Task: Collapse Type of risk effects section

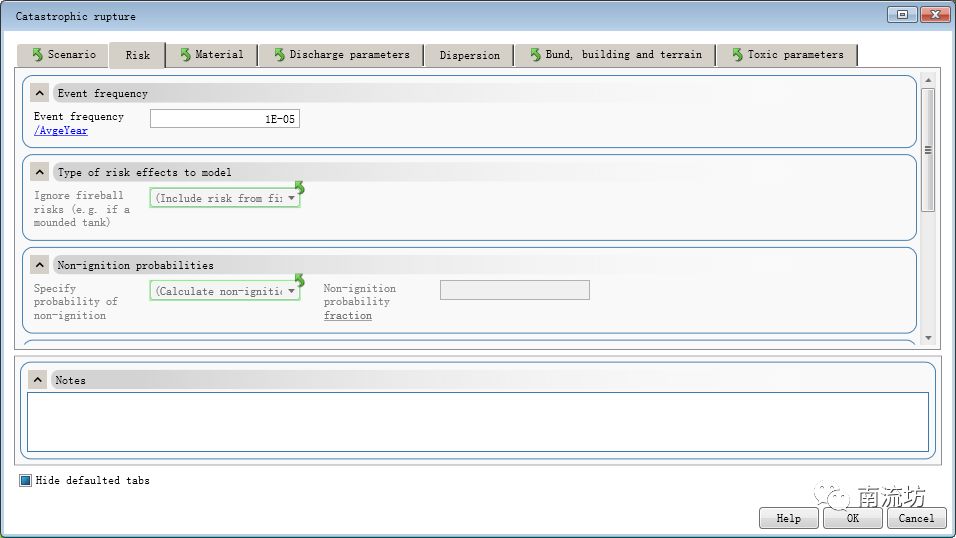Action: click(x=39, y=172)
